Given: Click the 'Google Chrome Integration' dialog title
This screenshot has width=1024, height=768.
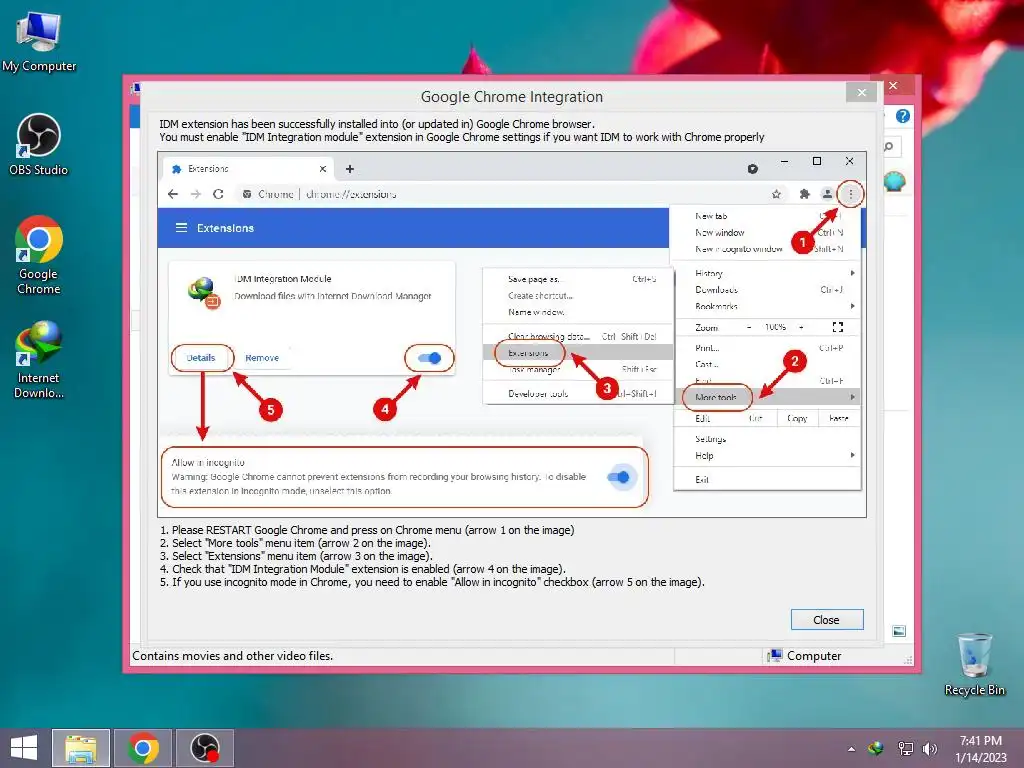Looking at the screenshot, I should (x=511, y=97).
